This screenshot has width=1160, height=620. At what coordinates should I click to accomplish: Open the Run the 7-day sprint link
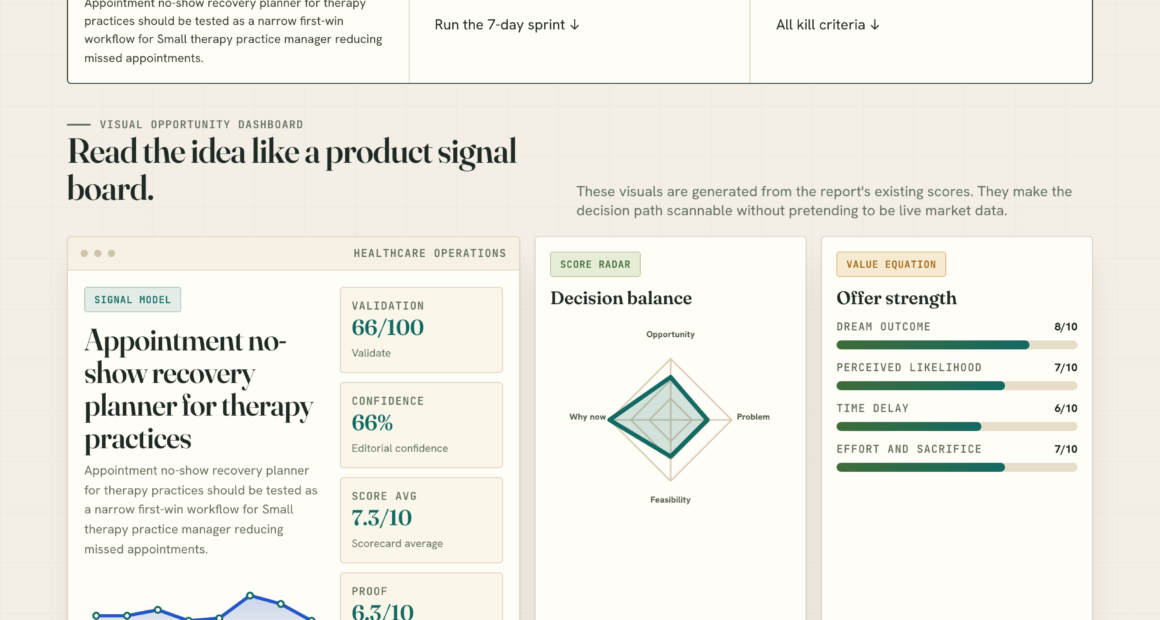click(x=507, y=24)
